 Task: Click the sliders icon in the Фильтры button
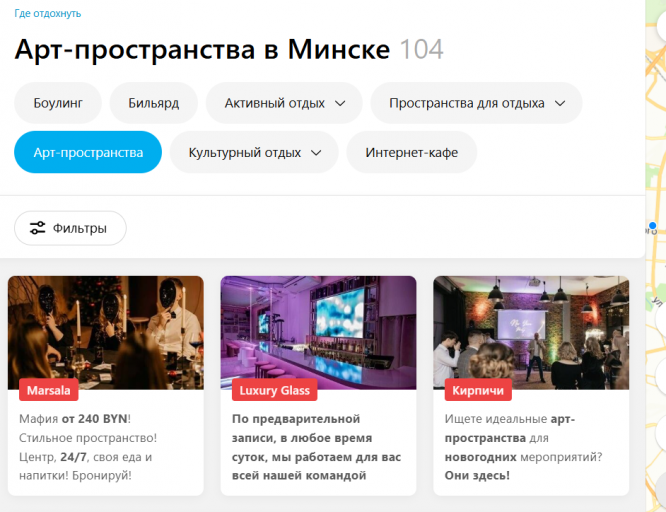click(37, 228)
